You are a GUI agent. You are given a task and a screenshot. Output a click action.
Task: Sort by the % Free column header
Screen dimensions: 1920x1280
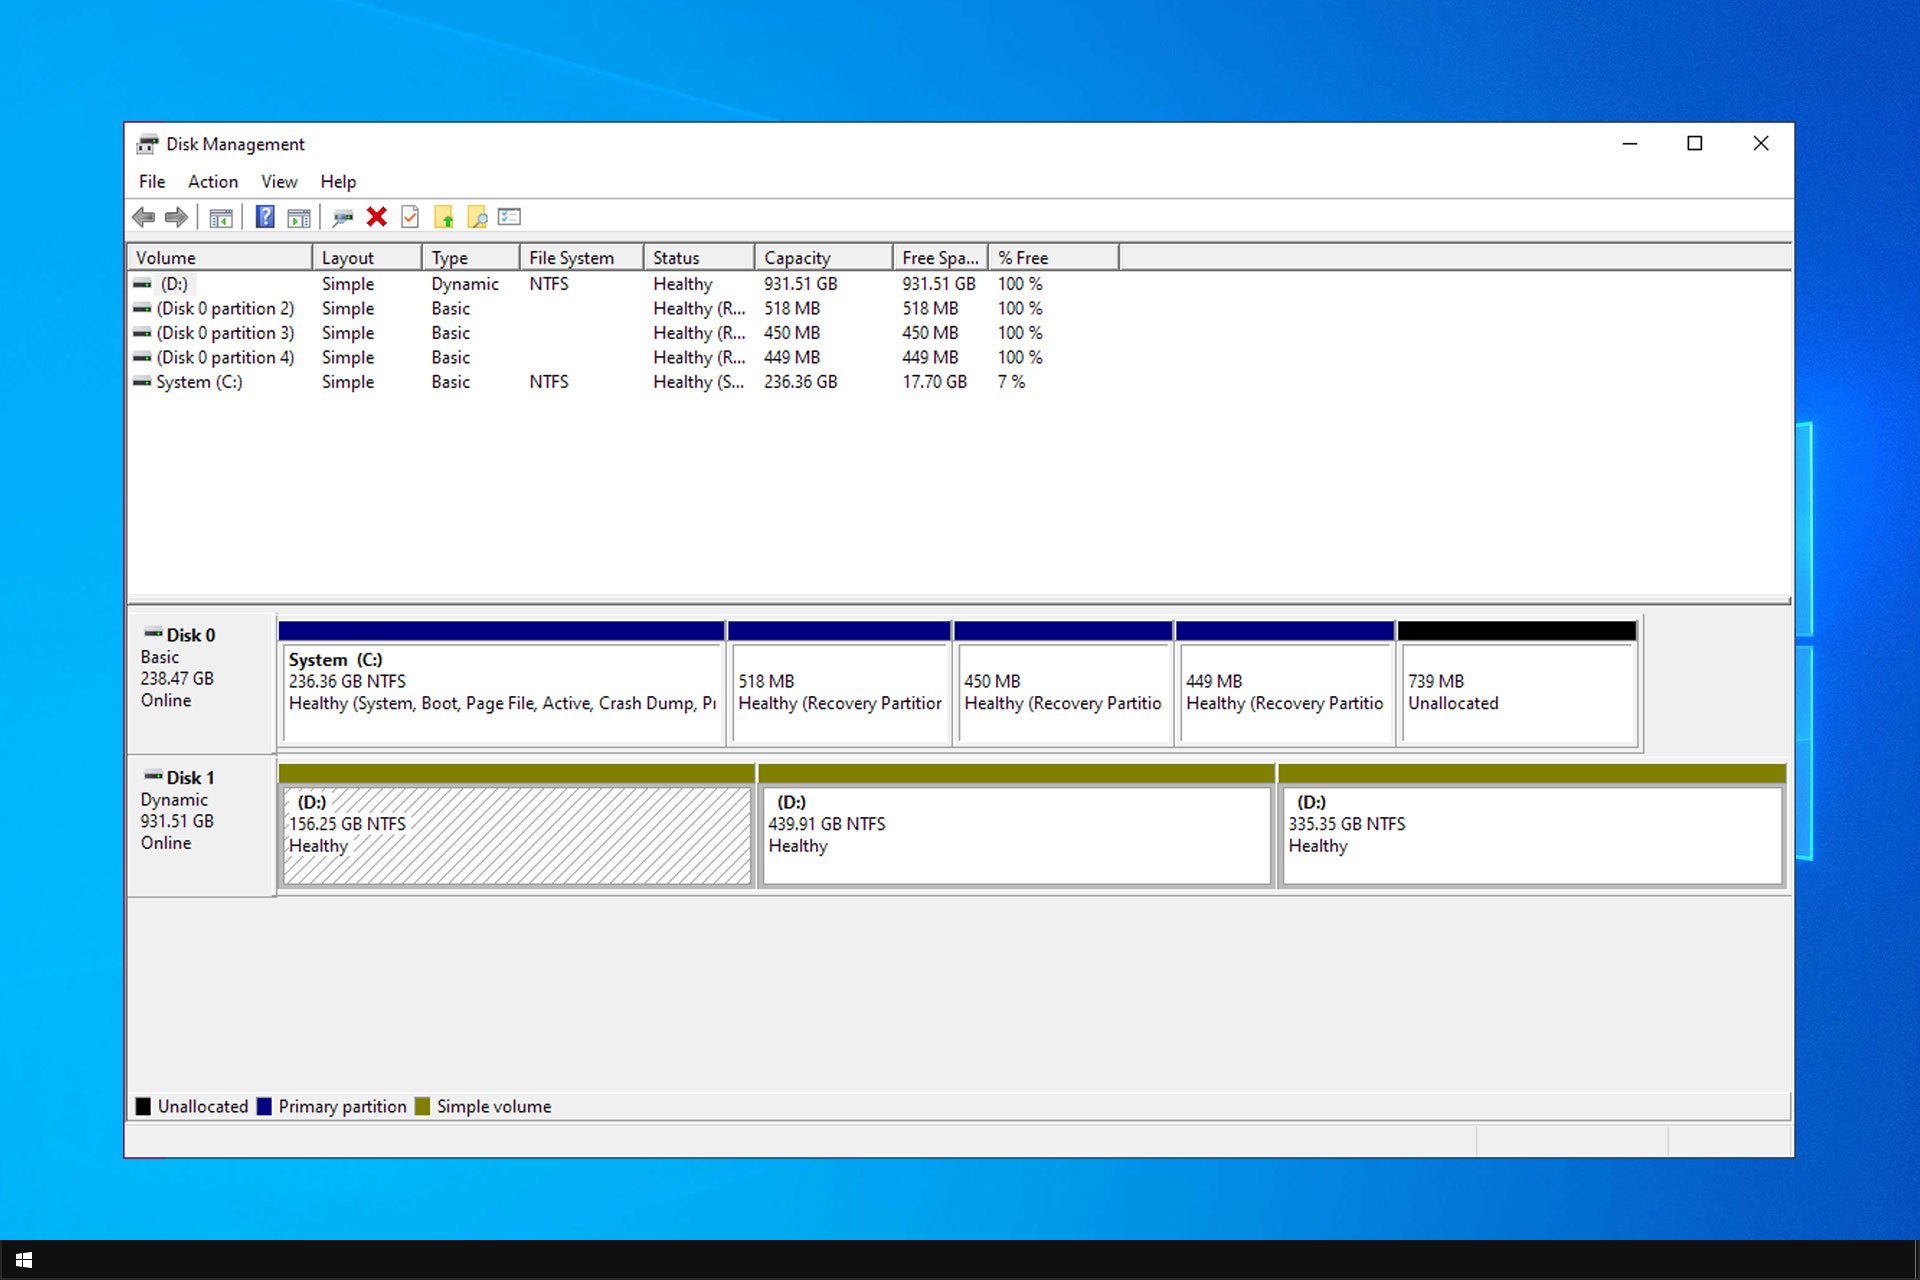(1054, 258)
